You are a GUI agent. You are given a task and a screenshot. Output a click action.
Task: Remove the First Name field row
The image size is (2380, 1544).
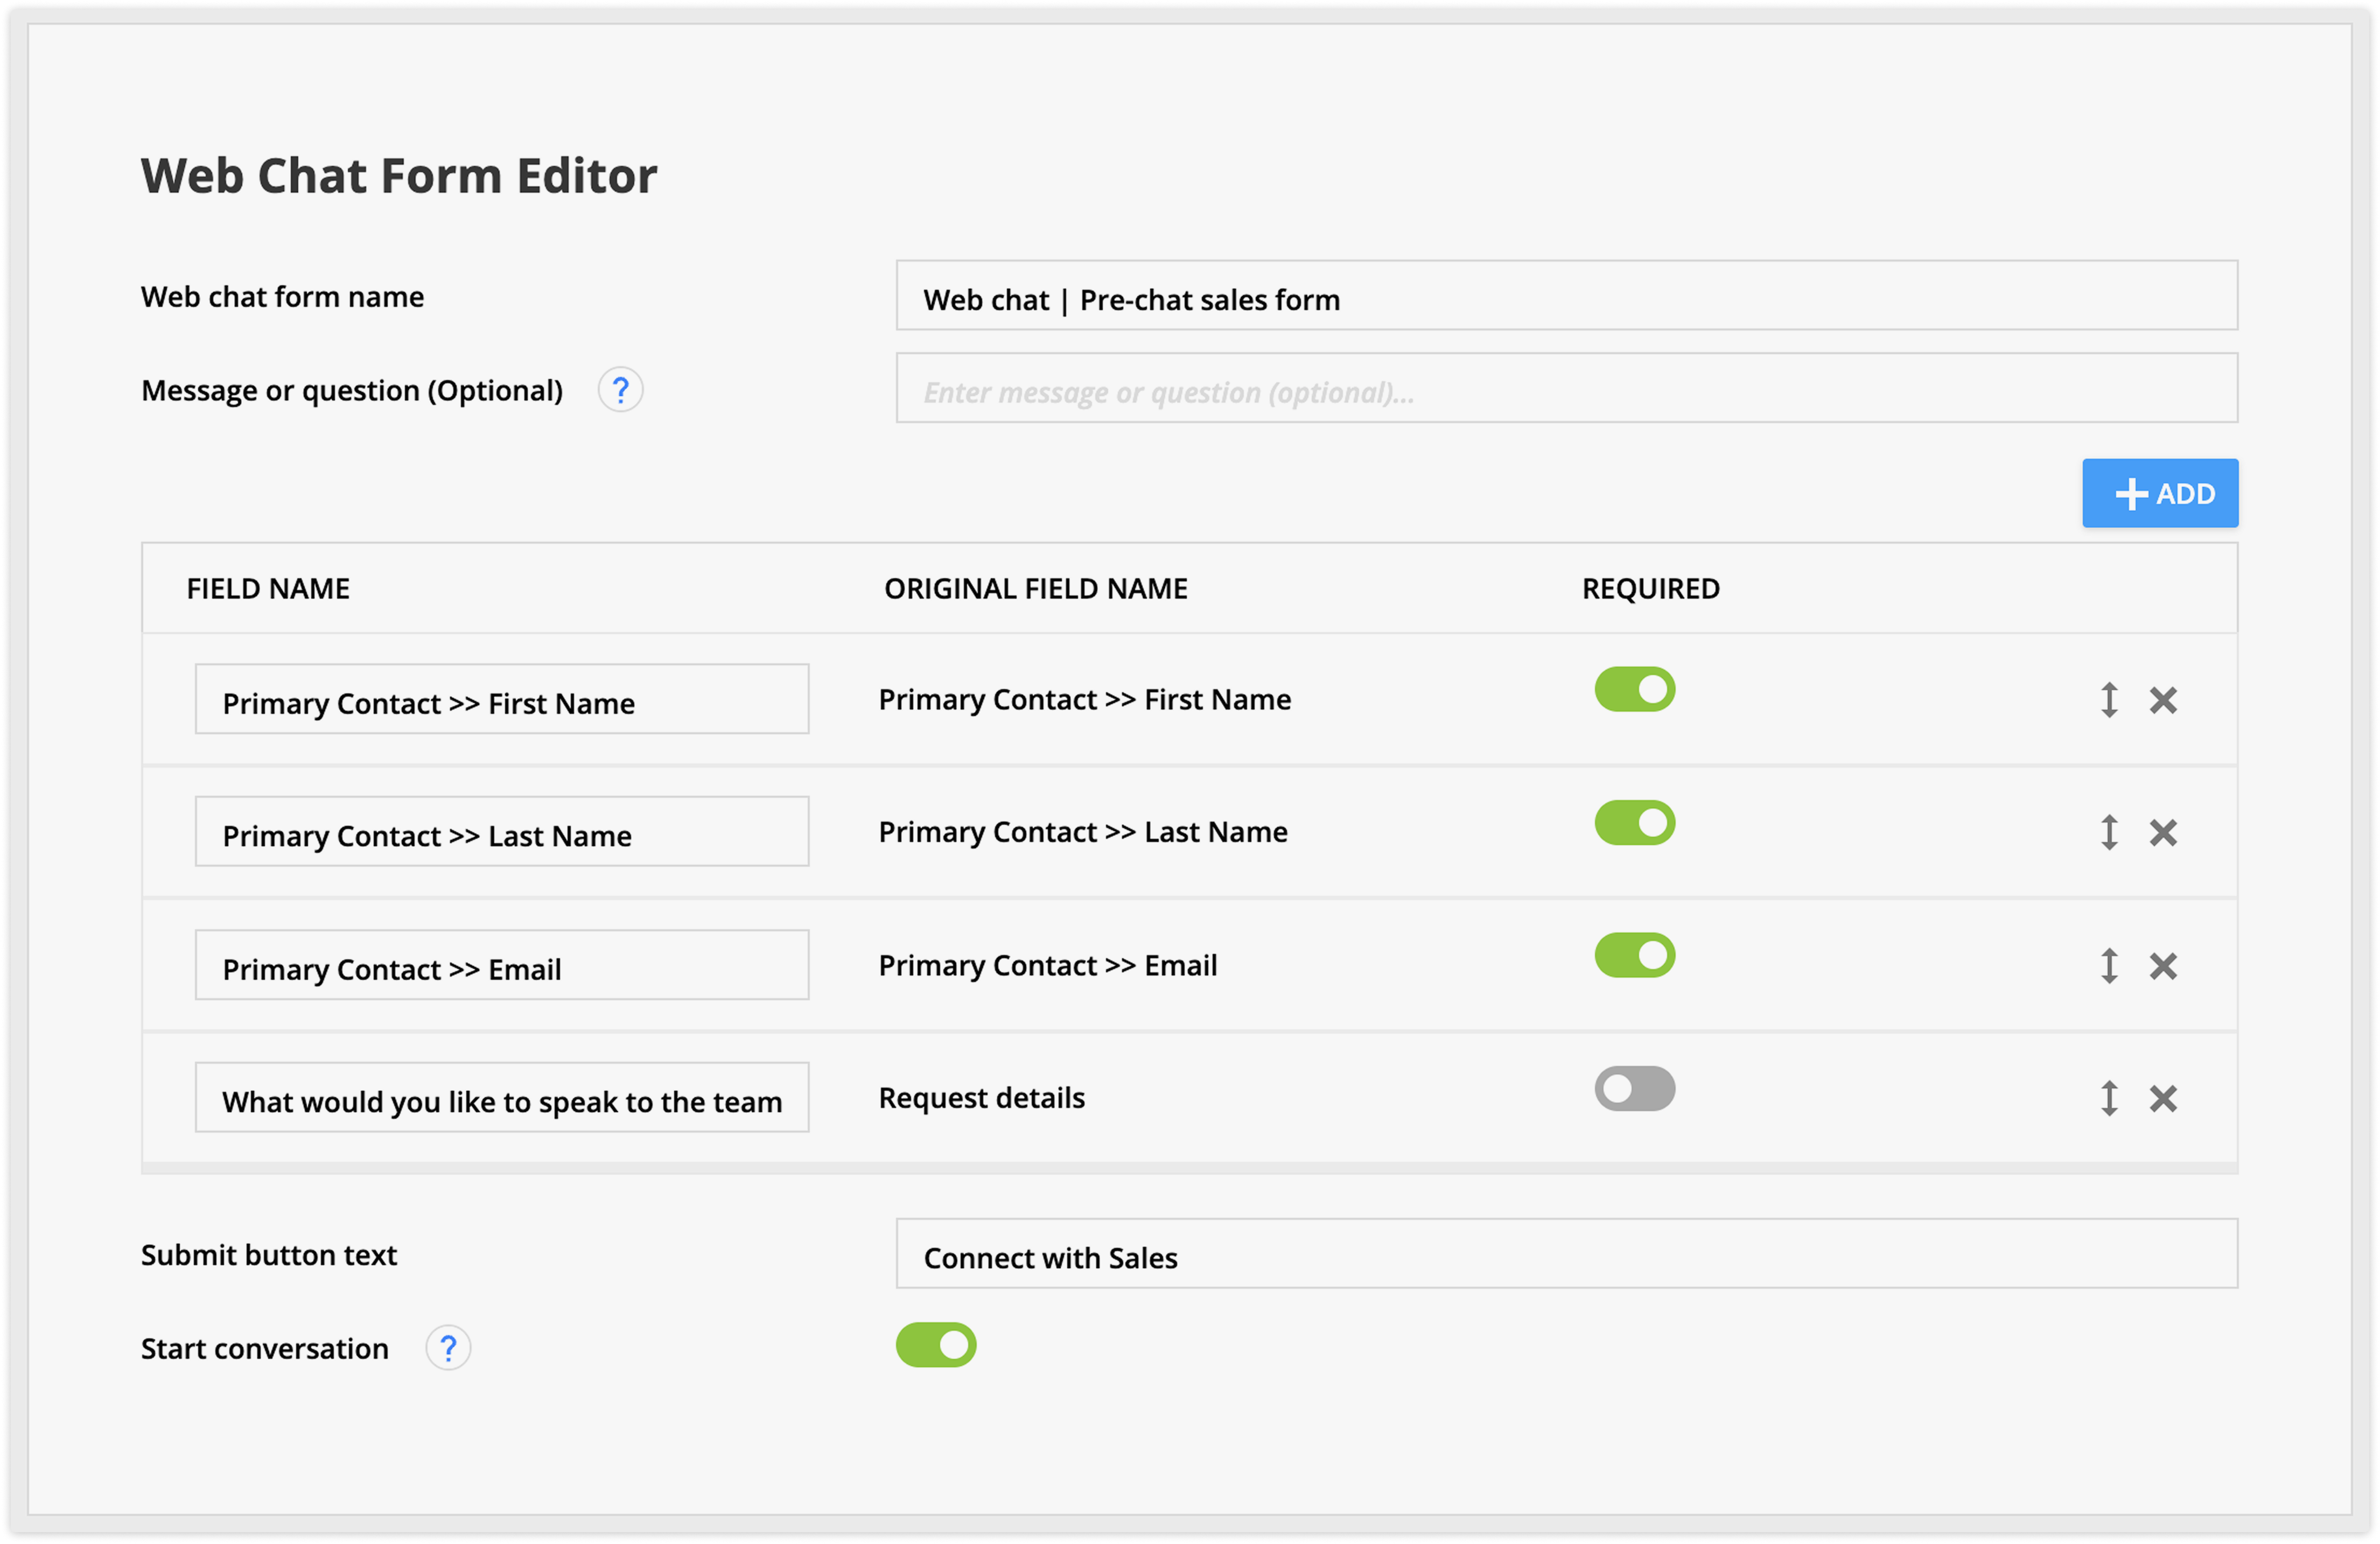[2163, 700]
